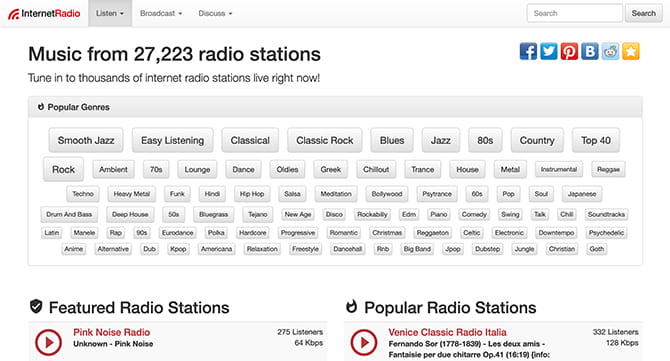
Task: Share on Twitter icon
Action: point(549,51)
